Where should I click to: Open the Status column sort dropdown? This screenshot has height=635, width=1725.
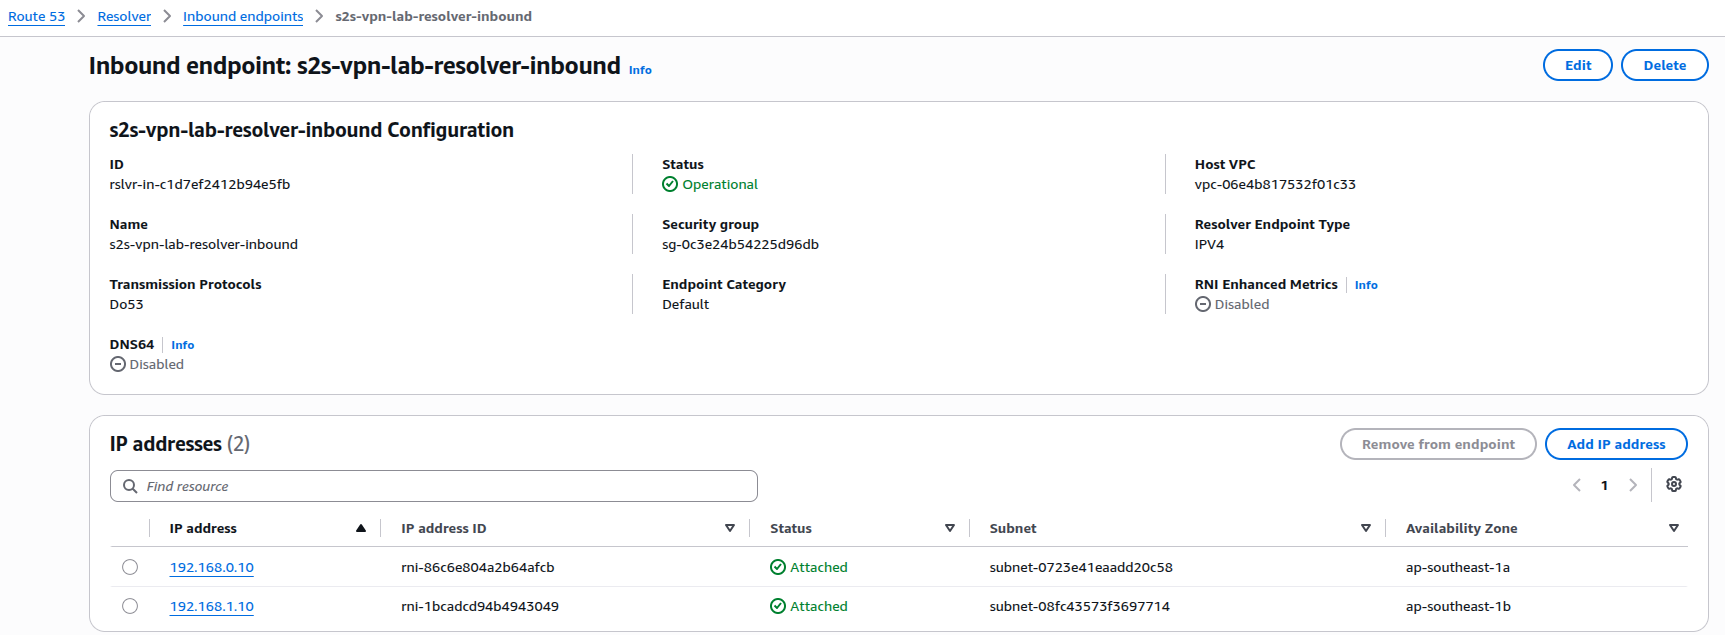pos(950,528)
